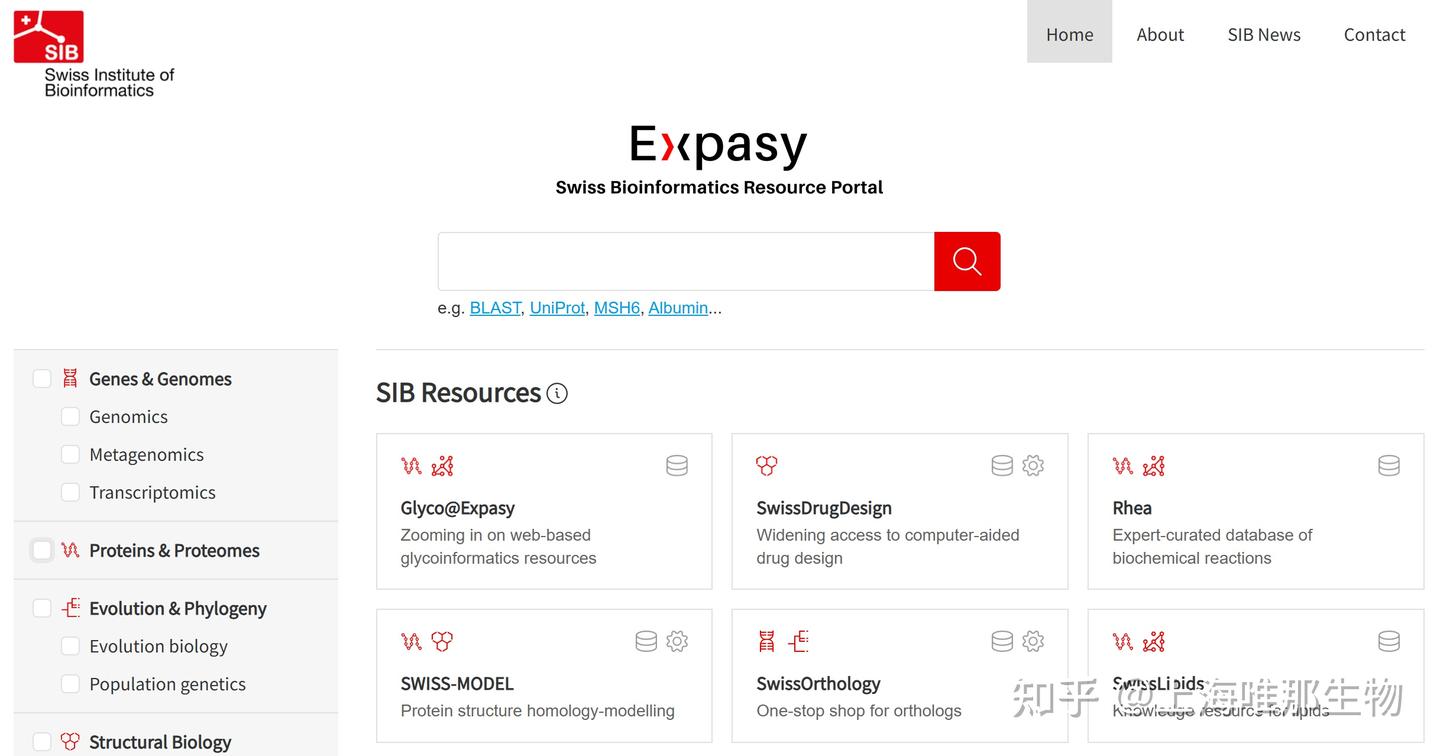This screenshot has height=756, width=1440.
Task: Enable the Metagenomics filter checkbox
Action: coord(70,454)
